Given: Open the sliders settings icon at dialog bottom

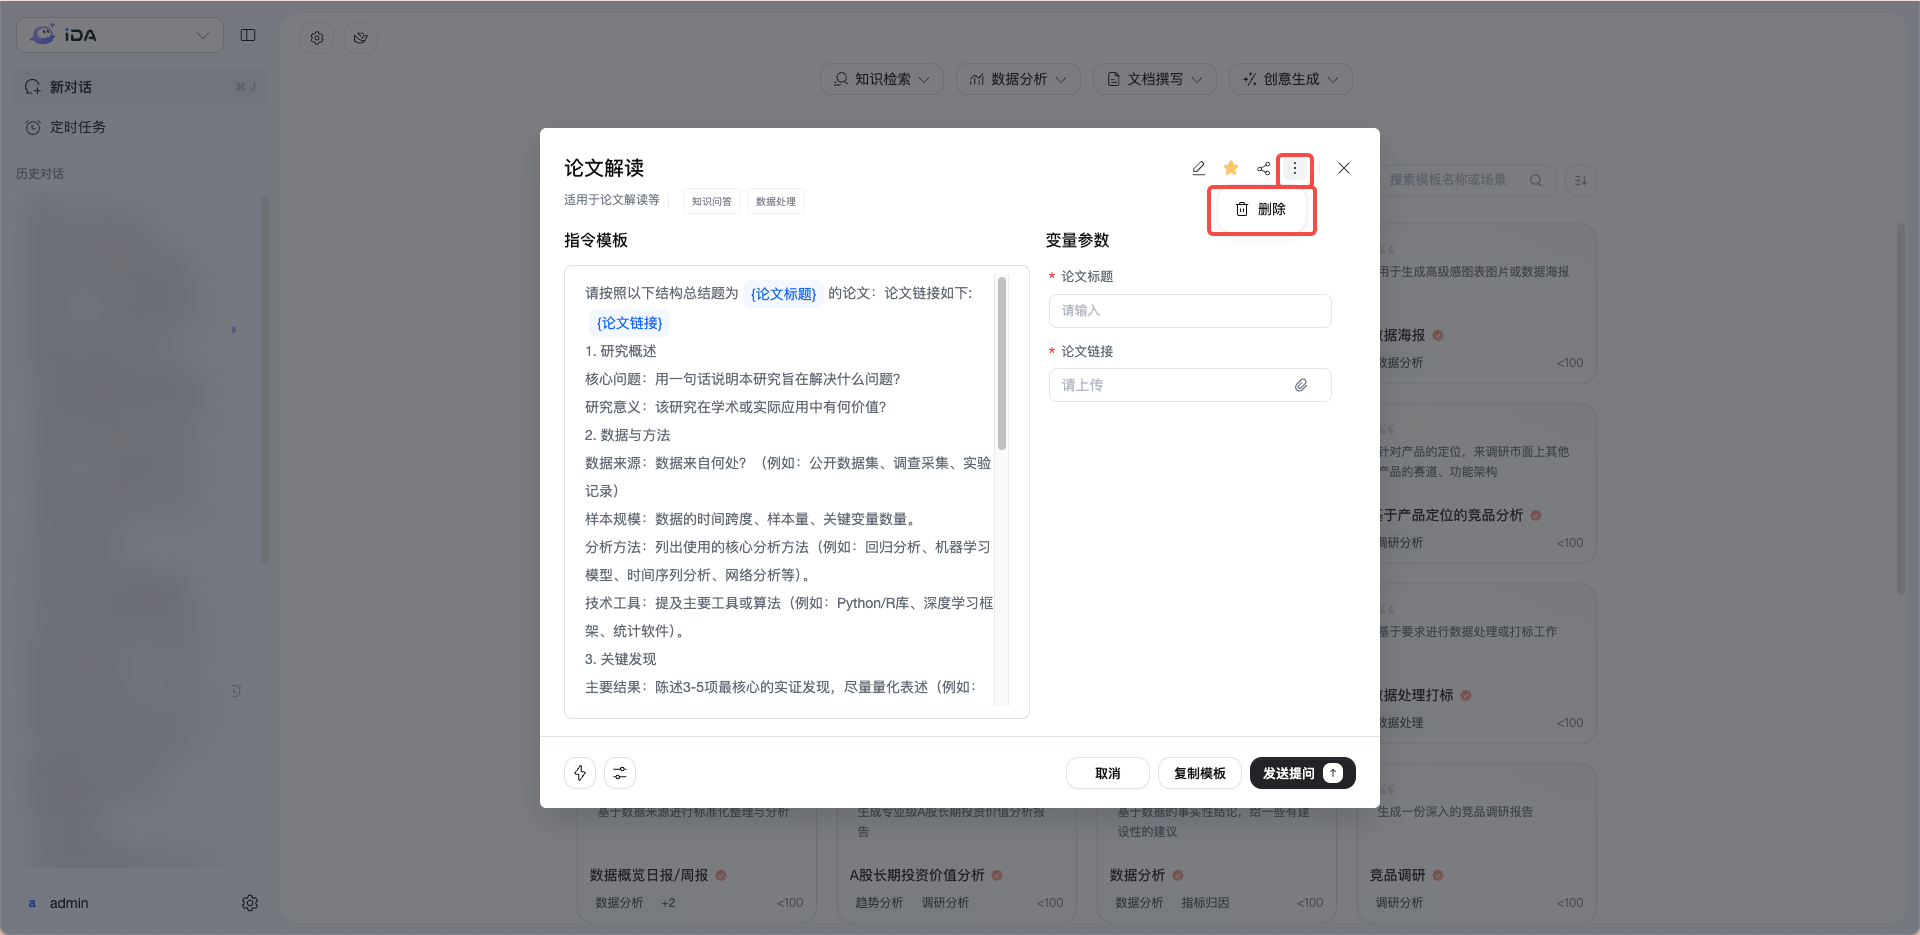Looking at the screenshot, I should [x=620, y=773].
